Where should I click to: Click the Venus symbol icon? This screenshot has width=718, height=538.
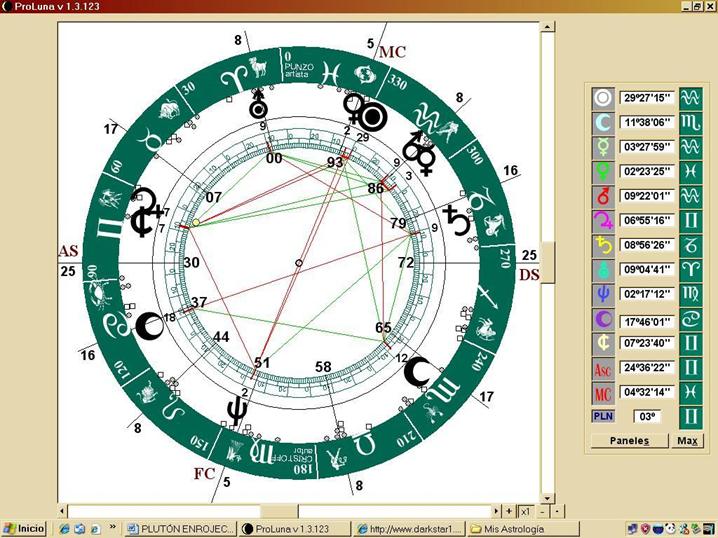click(602, 171)
